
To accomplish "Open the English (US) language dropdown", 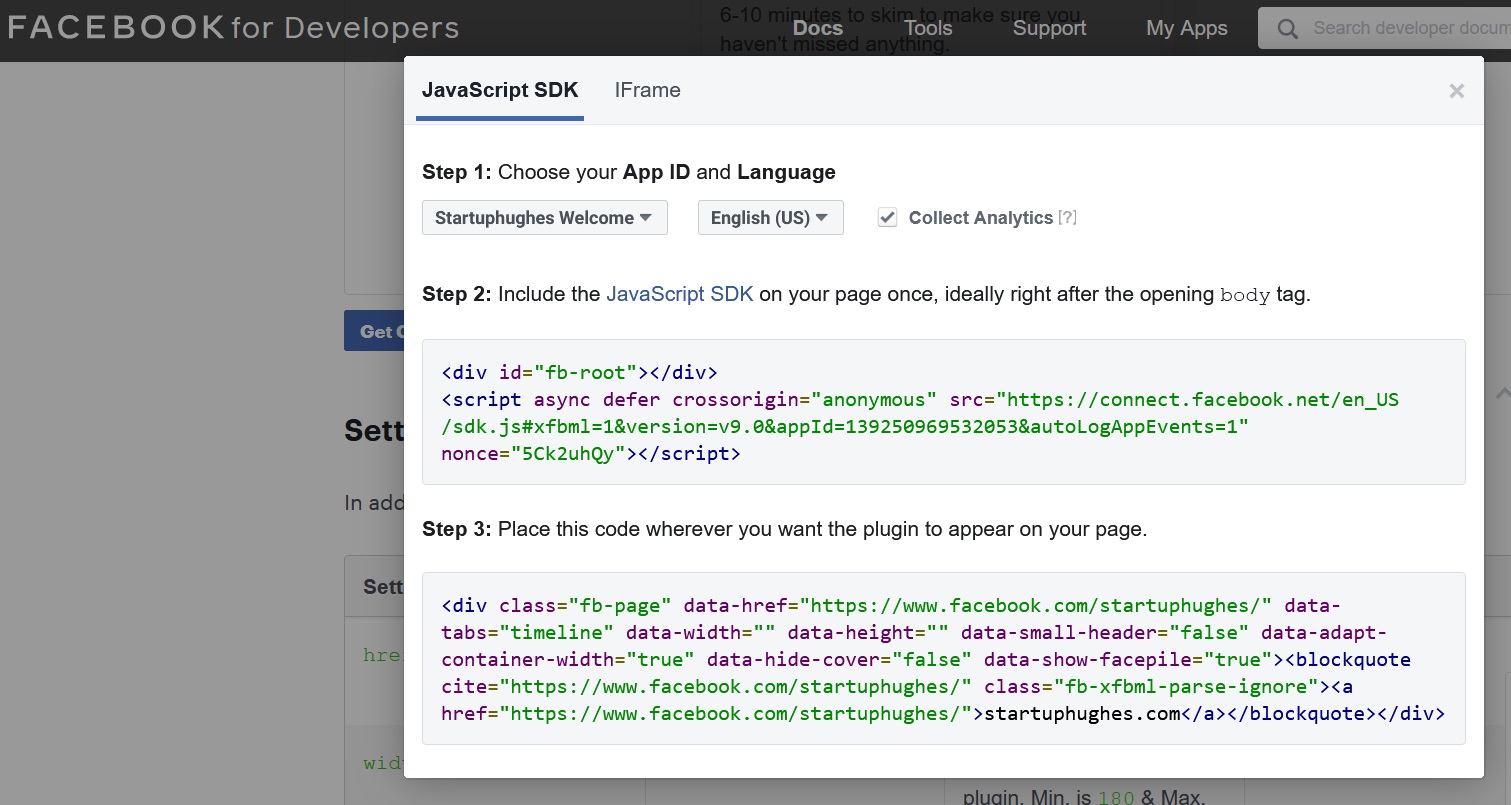I will point(770,218).
